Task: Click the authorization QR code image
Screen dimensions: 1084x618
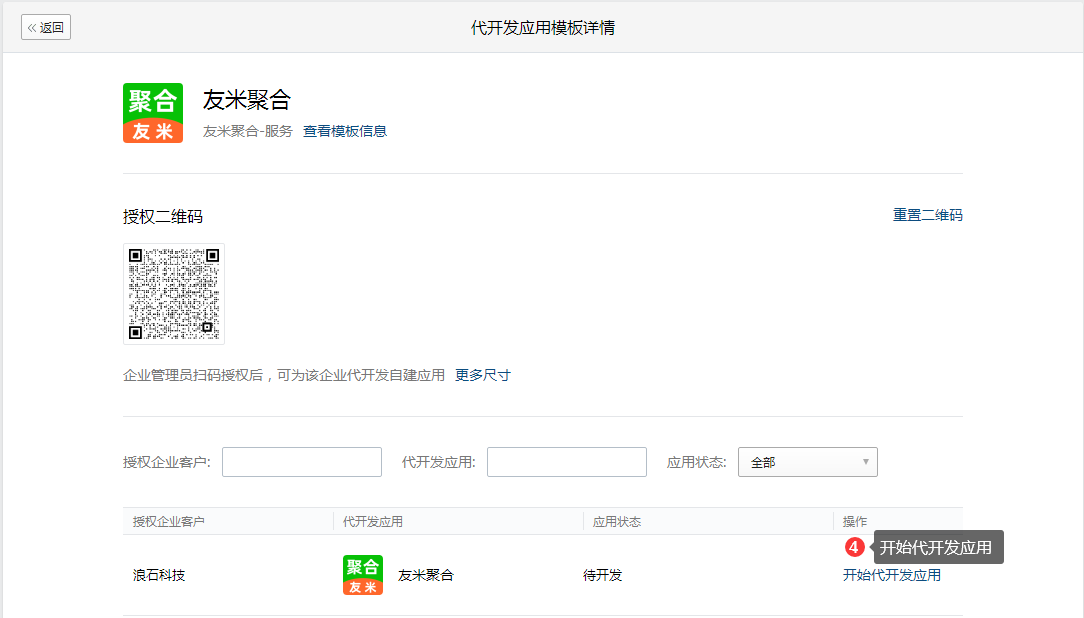Action: click(x=174, y=294)
